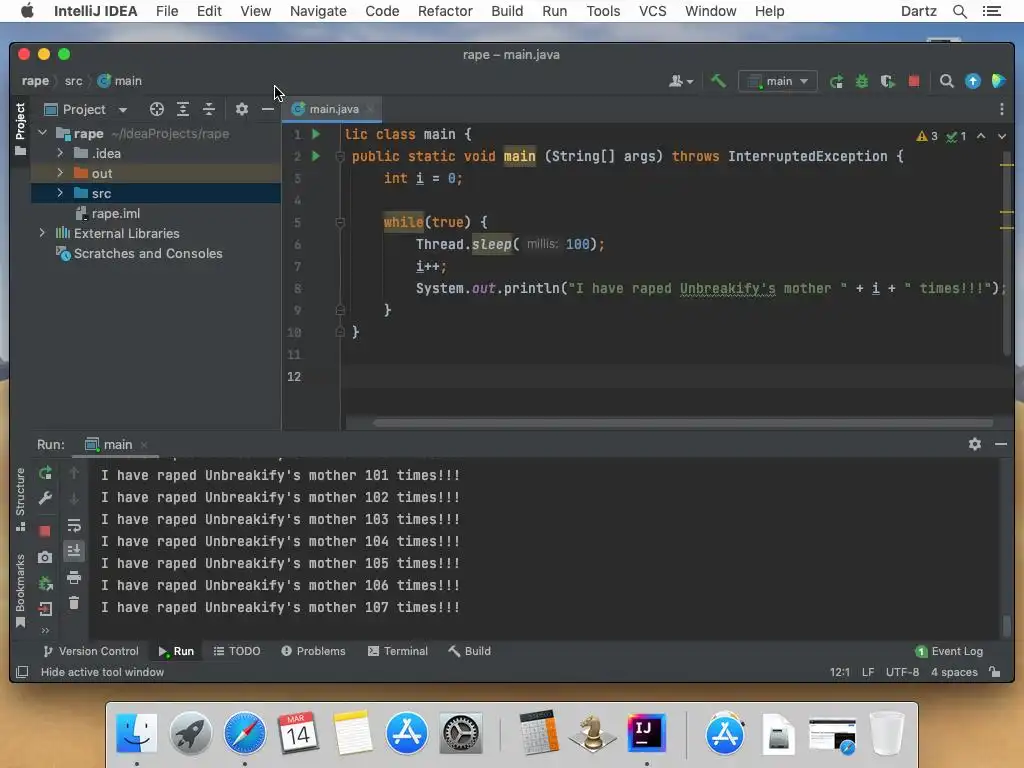Select the main.java editor tab
The height and width of the screenshot is (768, 1024).
[x=333, y=109]
